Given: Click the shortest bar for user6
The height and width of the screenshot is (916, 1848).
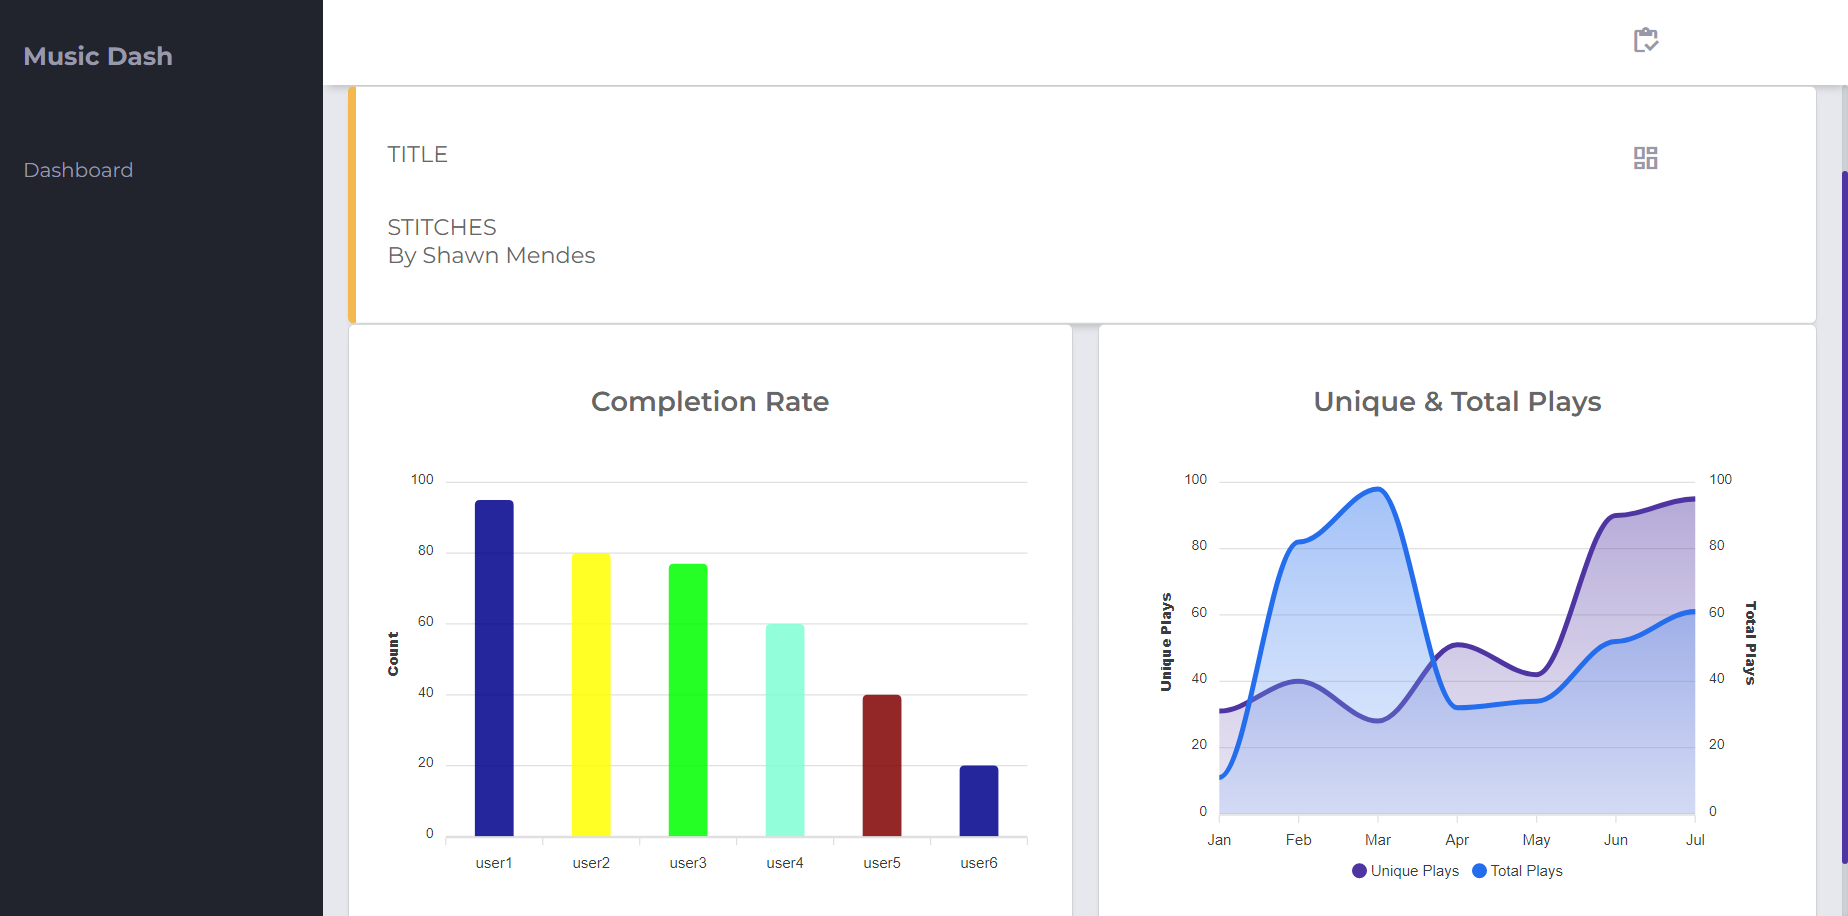Looking at the screenshot, I should point(978,798).
